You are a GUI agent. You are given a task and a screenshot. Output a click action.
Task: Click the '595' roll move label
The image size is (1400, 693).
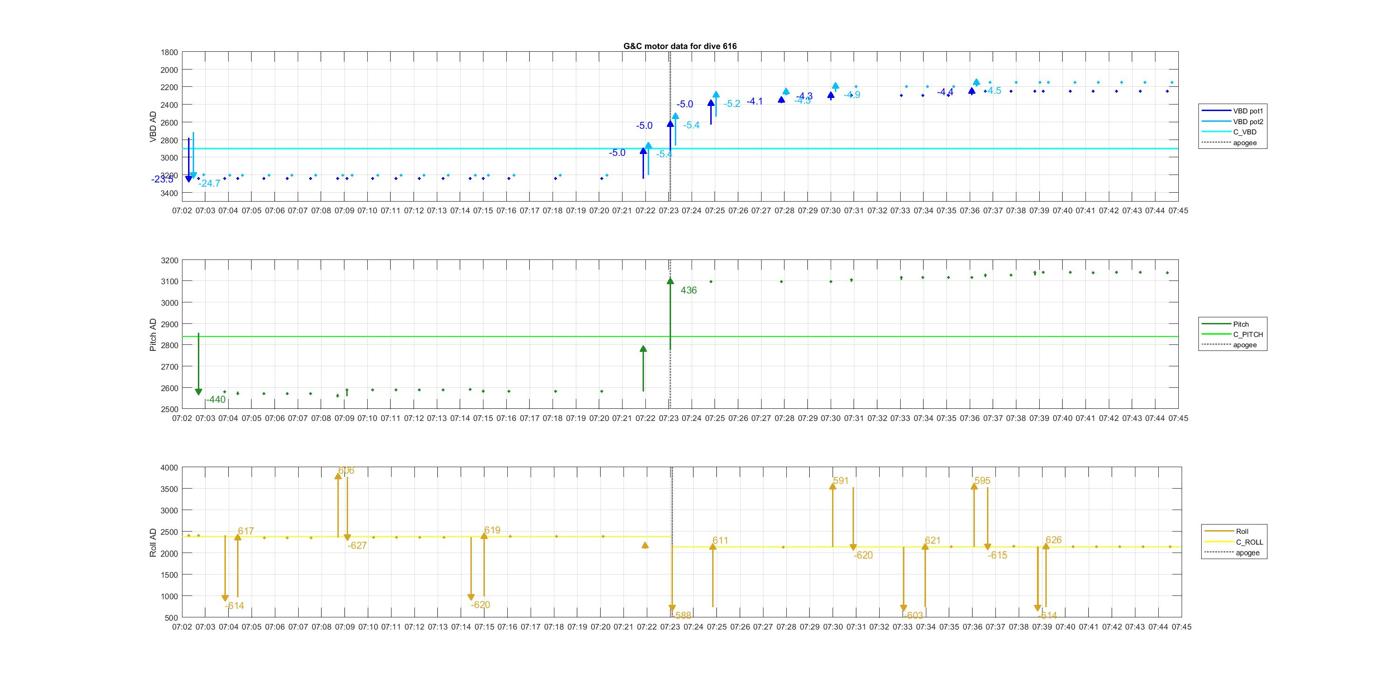[982, 481]
